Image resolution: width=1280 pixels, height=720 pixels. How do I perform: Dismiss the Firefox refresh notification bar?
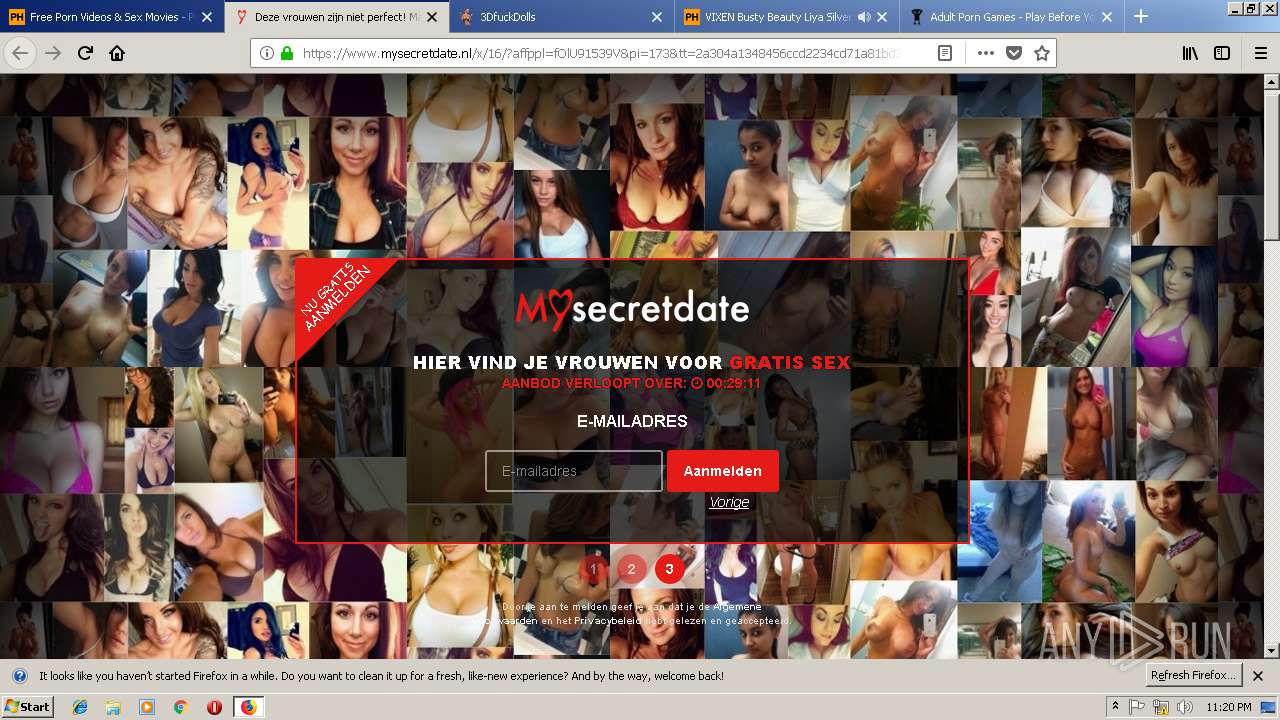pos(1258,676)
